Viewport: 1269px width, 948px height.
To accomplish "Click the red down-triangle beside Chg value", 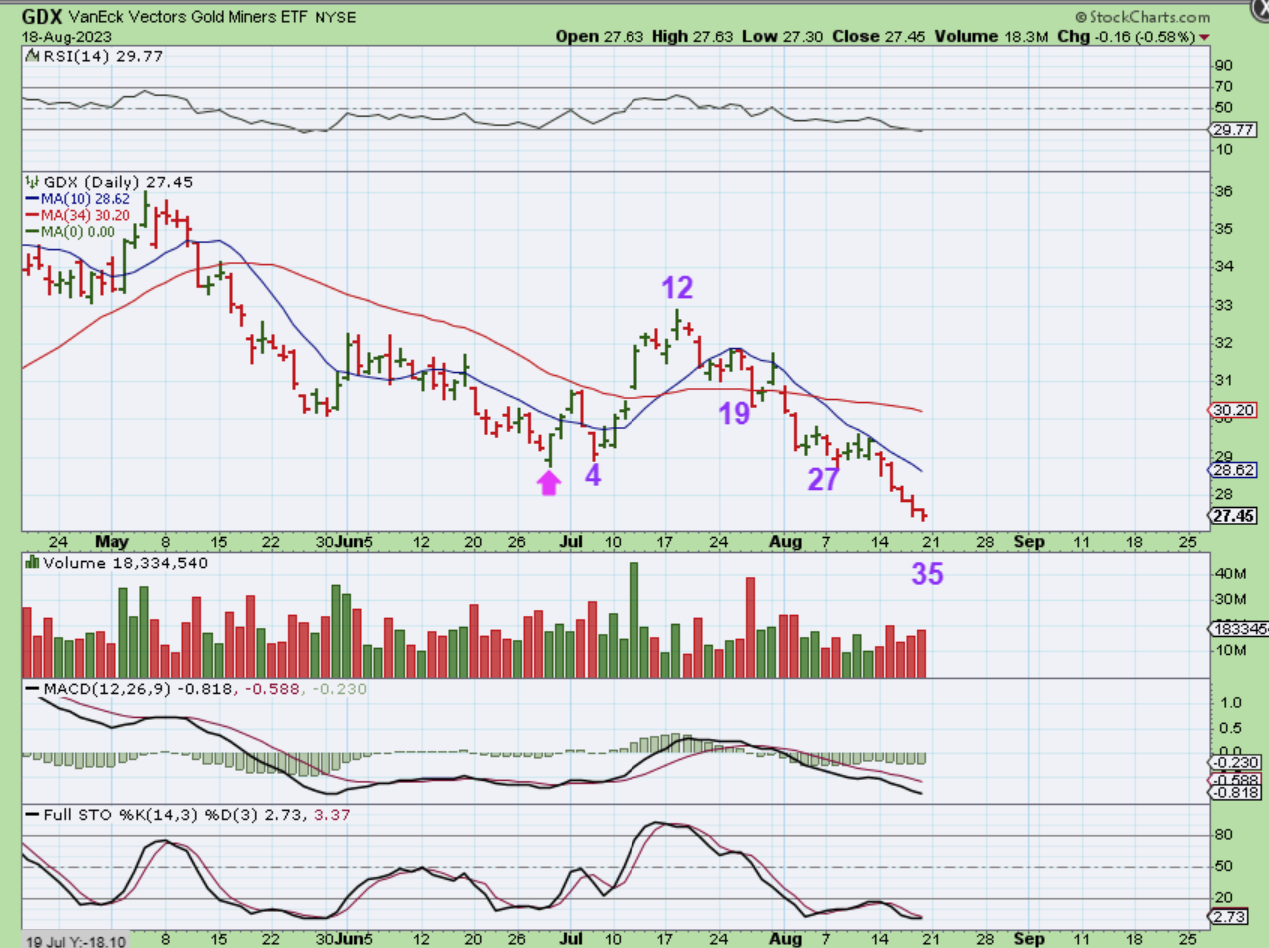I will 1203,37.
